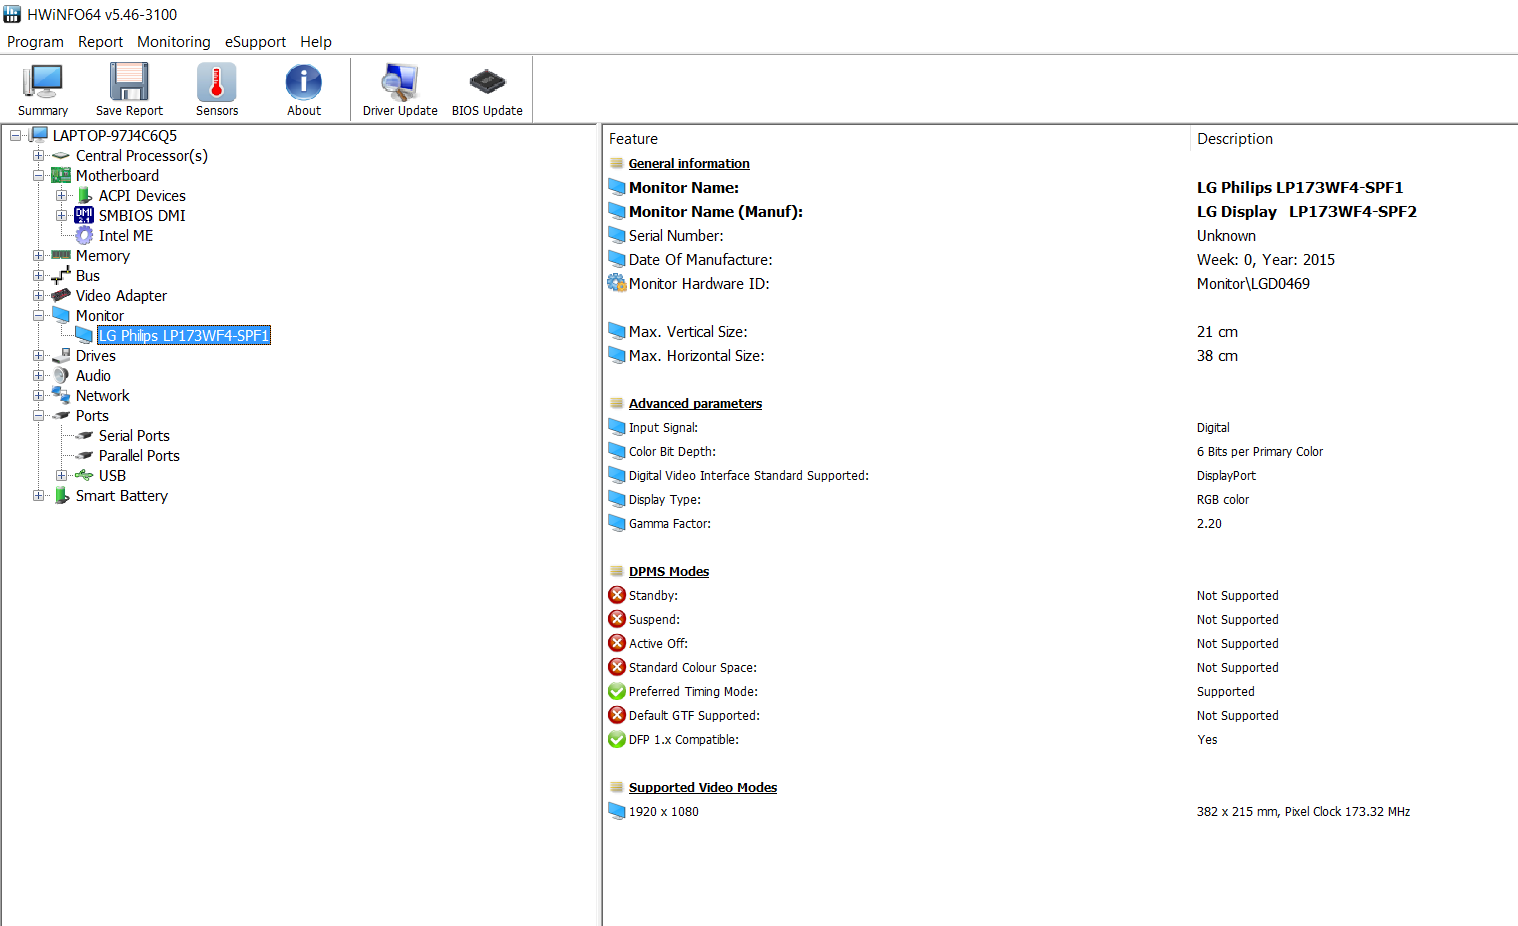Collapse the Motherboard node
The height and width of the screenshot is (926, 1518).
click(38, 175)
